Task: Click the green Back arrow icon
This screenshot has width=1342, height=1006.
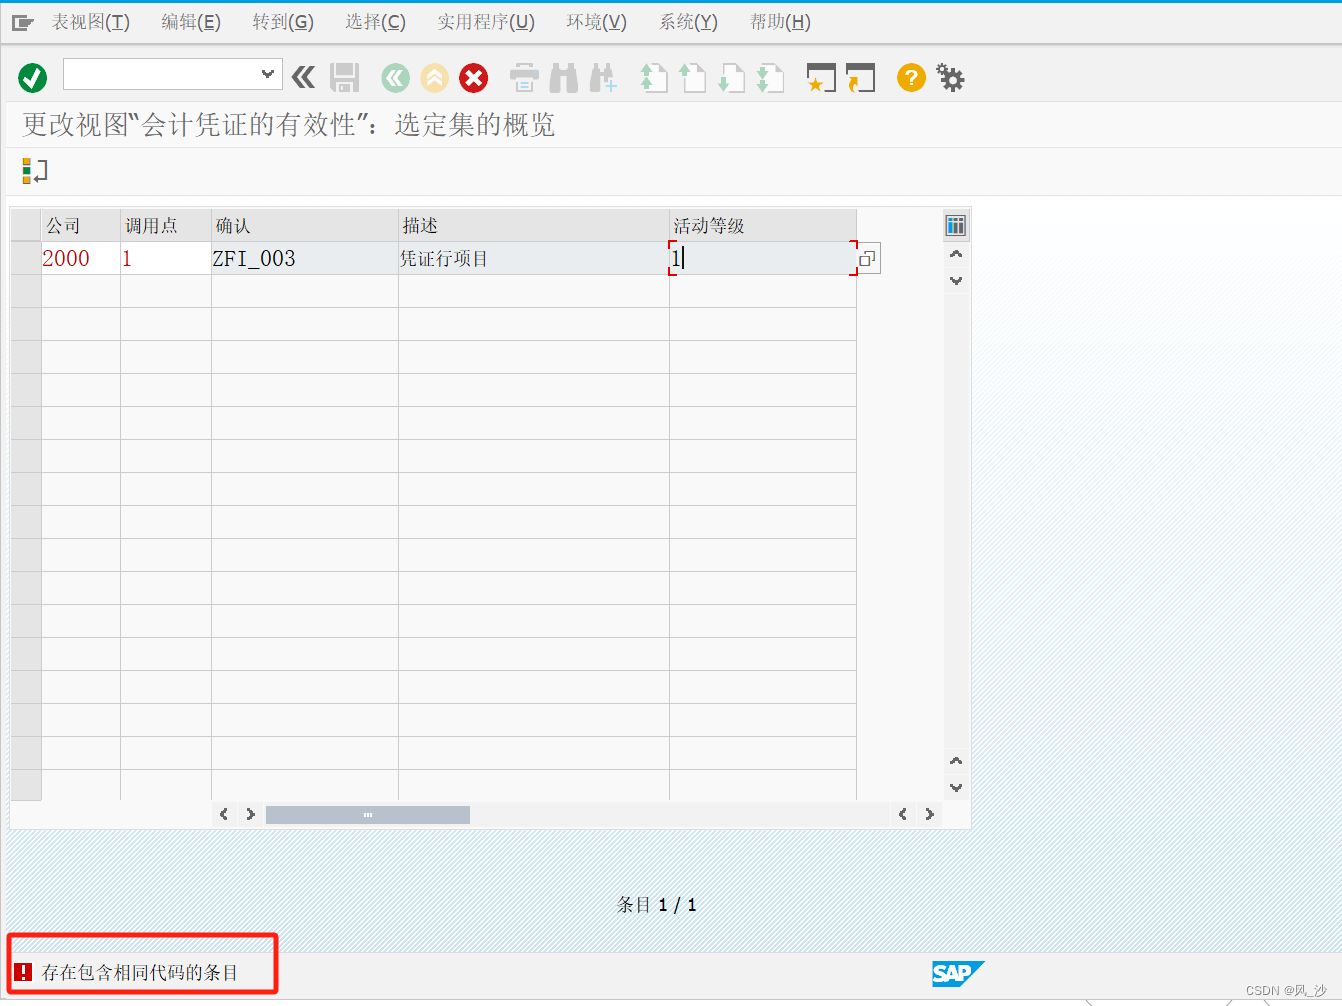Action: tap(396, 78)
